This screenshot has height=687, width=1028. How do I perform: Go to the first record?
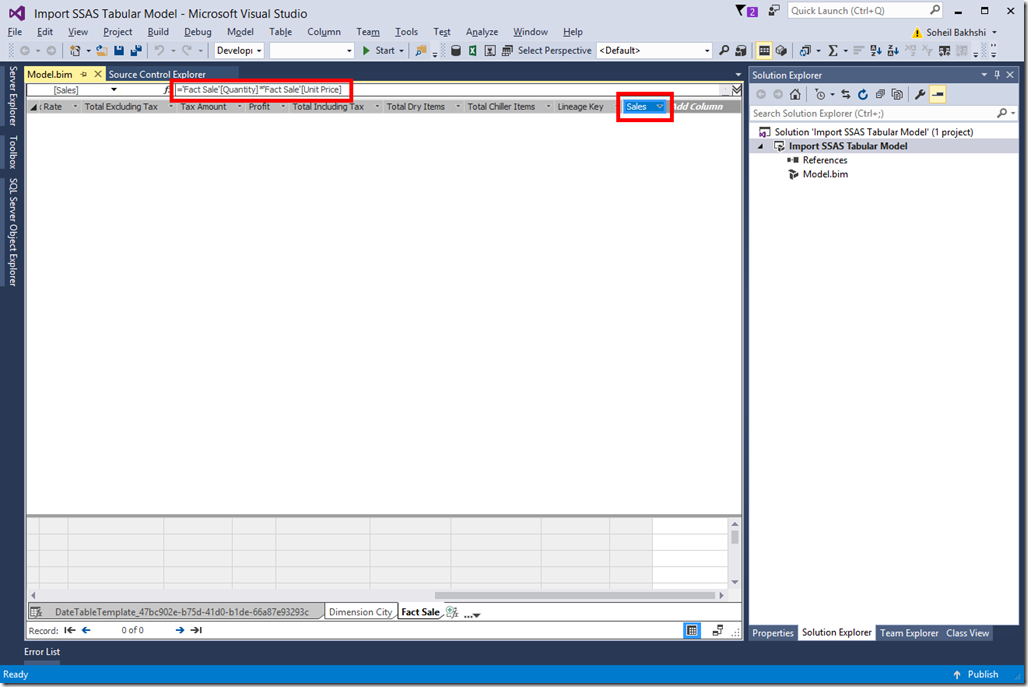(69, 630)
